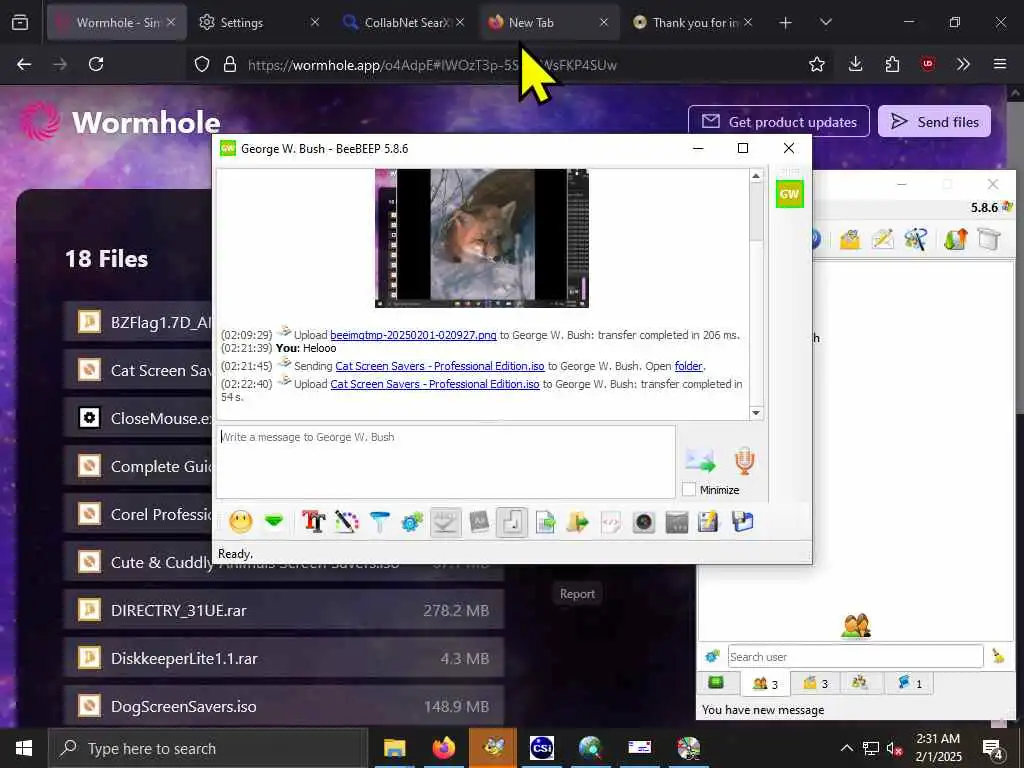Click the Windows Start button

pyautogui.click(x=24, y=748)
